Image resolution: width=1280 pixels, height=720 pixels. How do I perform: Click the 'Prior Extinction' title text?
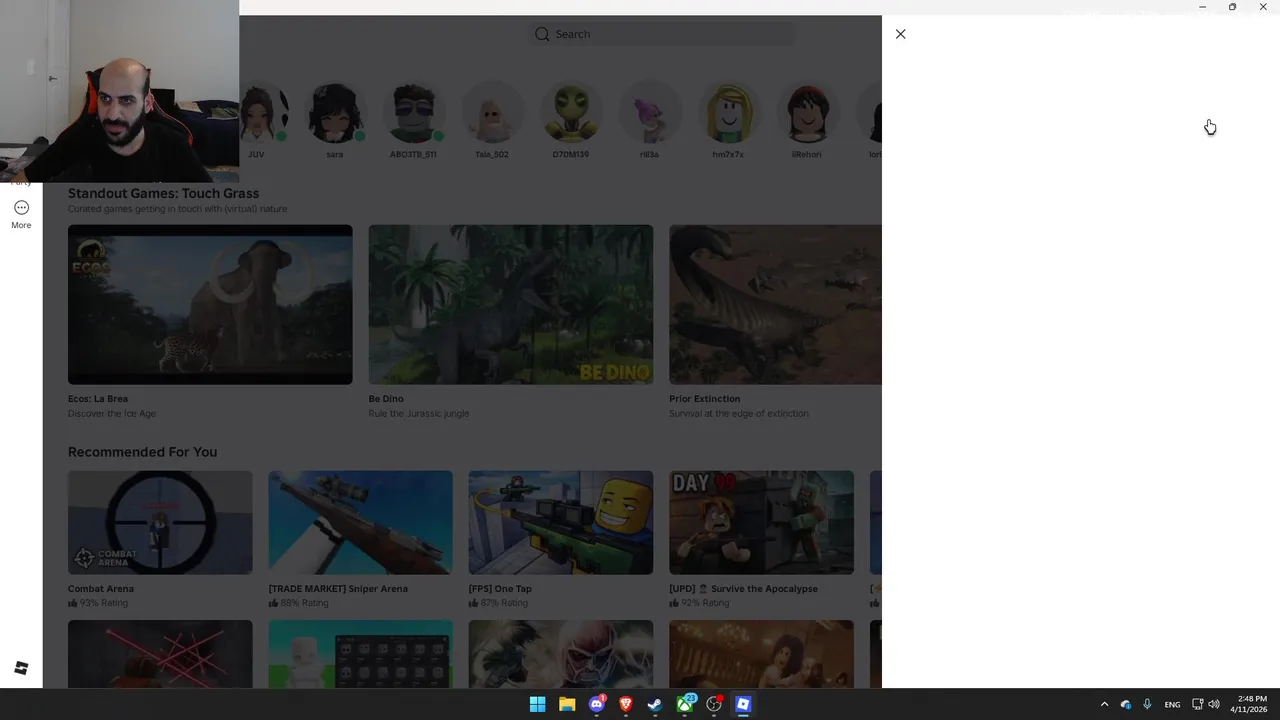tap(705, 399)
